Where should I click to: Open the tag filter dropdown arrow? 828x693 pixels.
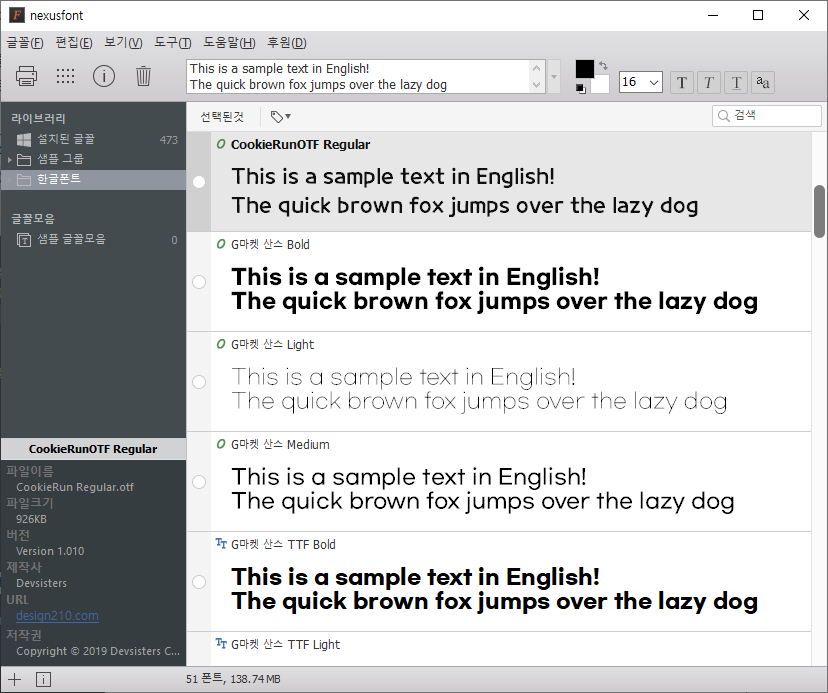[288, 116]
